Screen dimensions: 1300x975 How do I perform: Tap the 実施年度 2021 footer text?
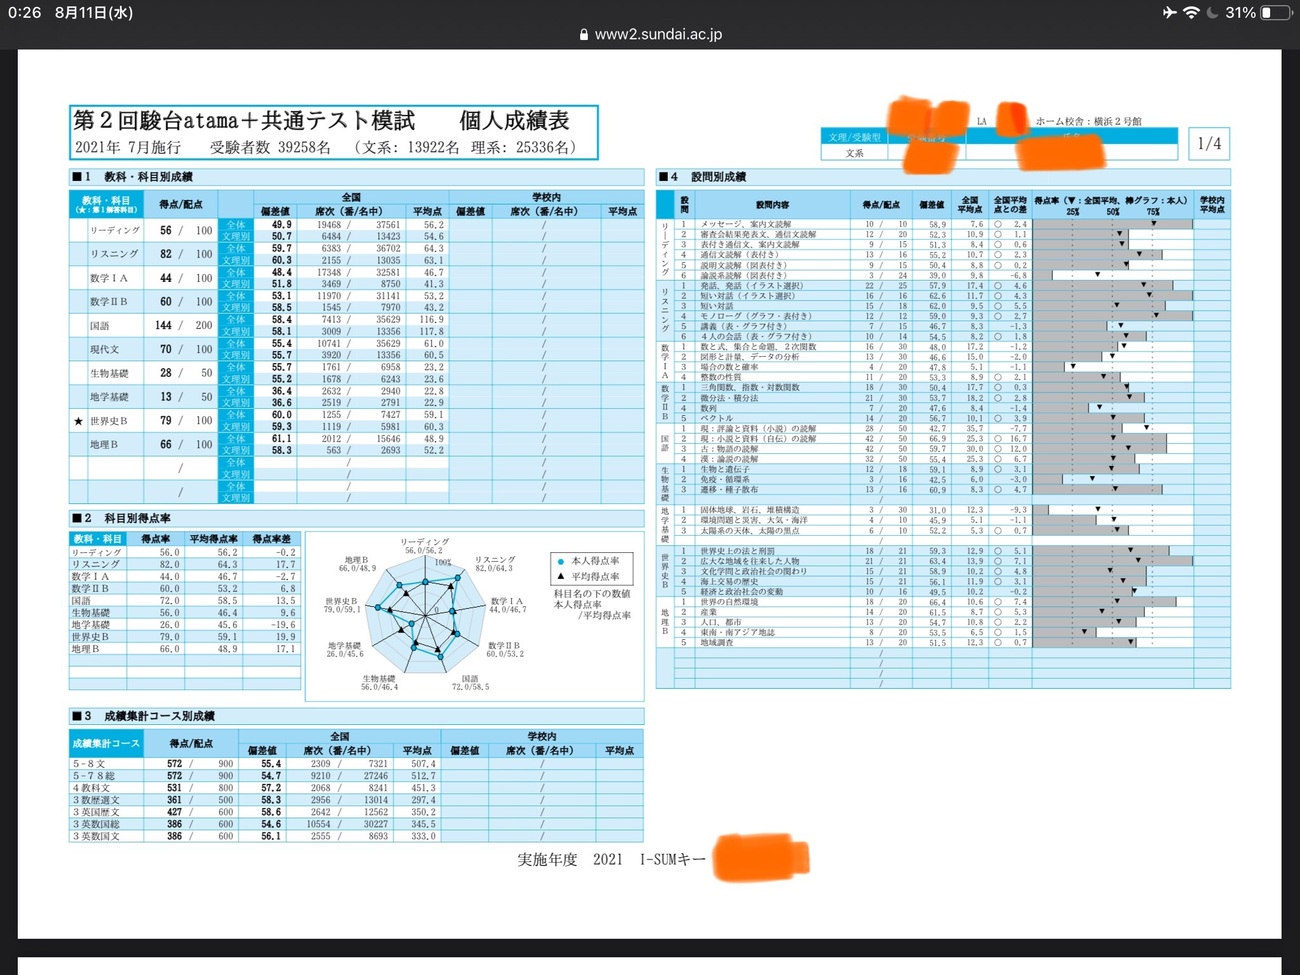click(x=570, y=859)
